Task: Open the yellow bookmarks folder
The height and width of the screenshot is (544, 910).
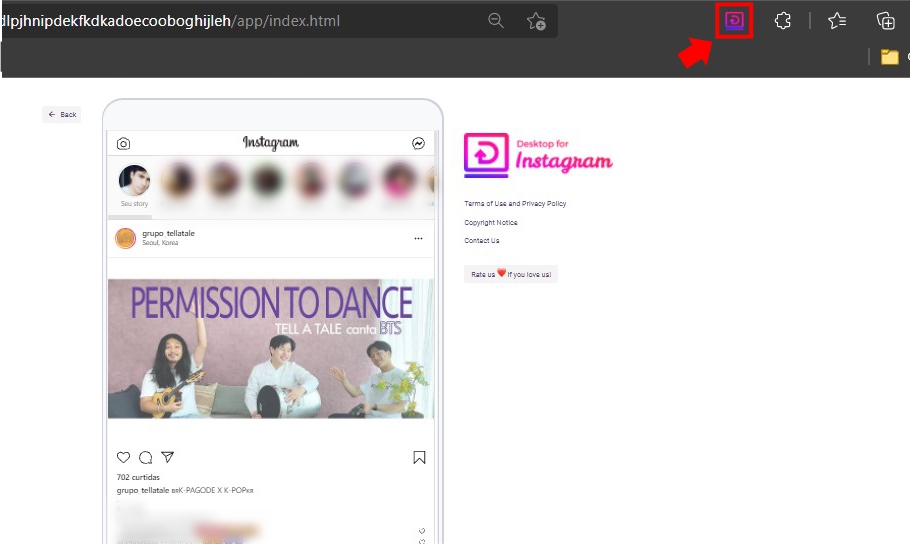Action: click(889, 57)
